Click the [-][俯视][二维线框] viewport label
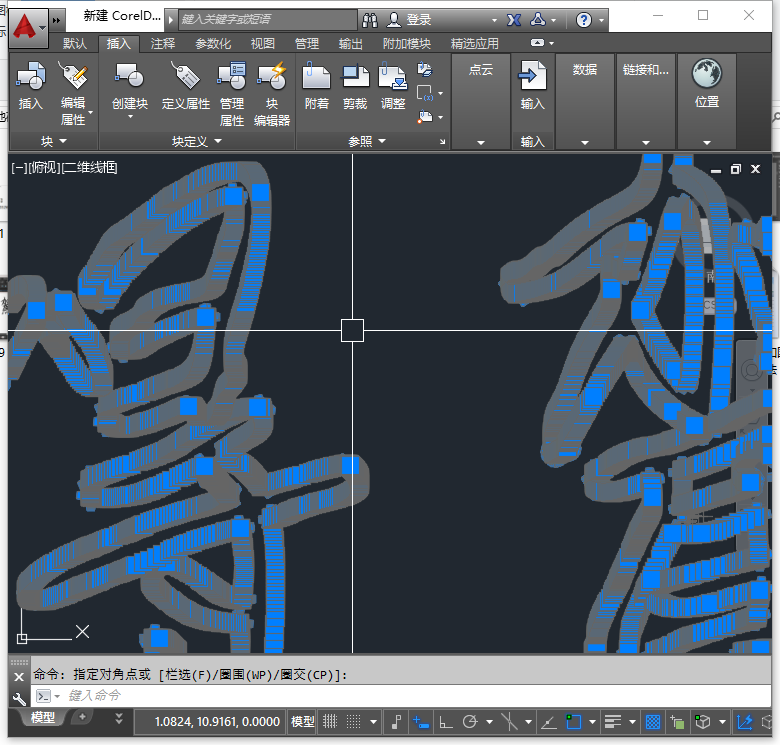The width and height of the screenshot is (780, 745). pyautogui.click(x=64, y=168)
